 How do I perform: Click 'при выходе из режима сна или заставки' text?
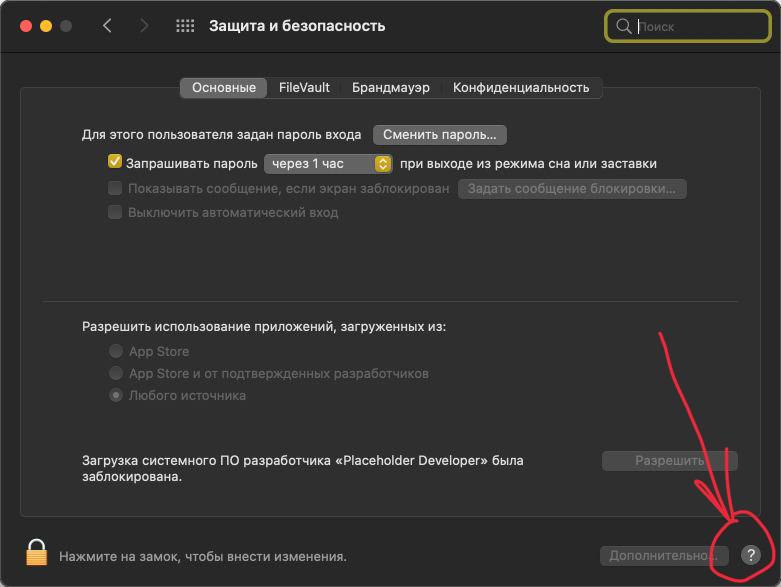click(528, 164)
